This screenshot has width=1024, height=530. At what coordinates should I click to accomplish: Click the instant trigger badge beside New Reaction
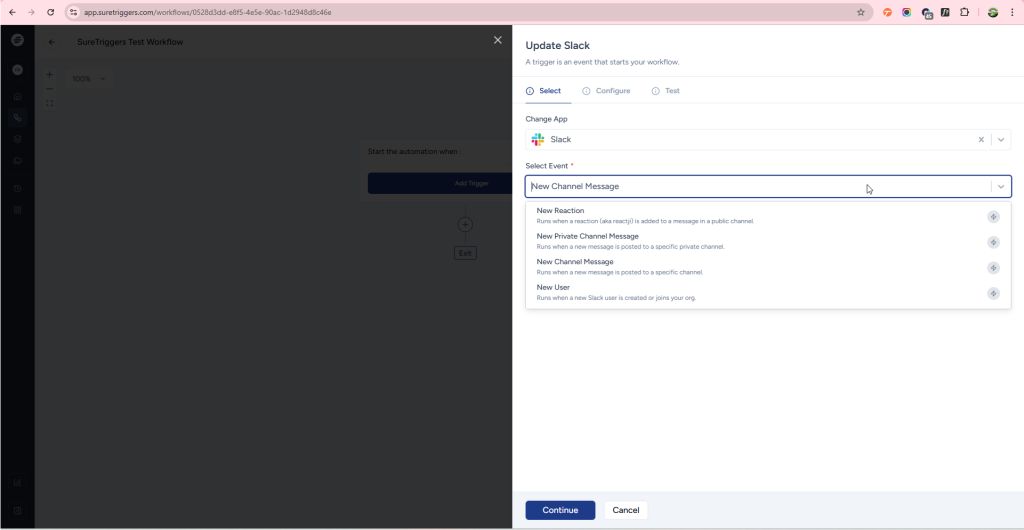pos(993,216)
